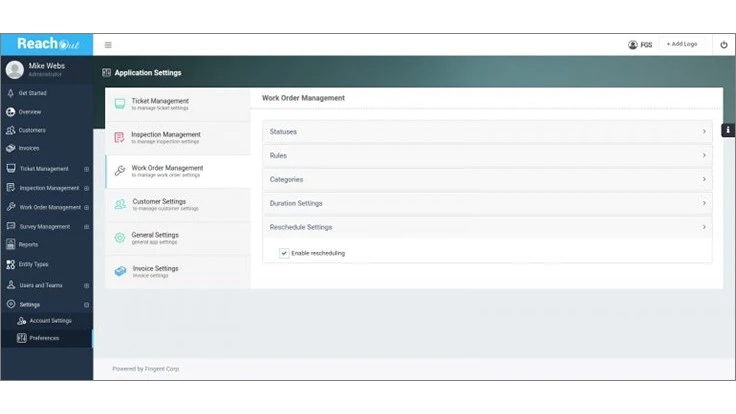Click the hamburger menu icon
Viewport: 736px width, 414px height.
point(108,45)
